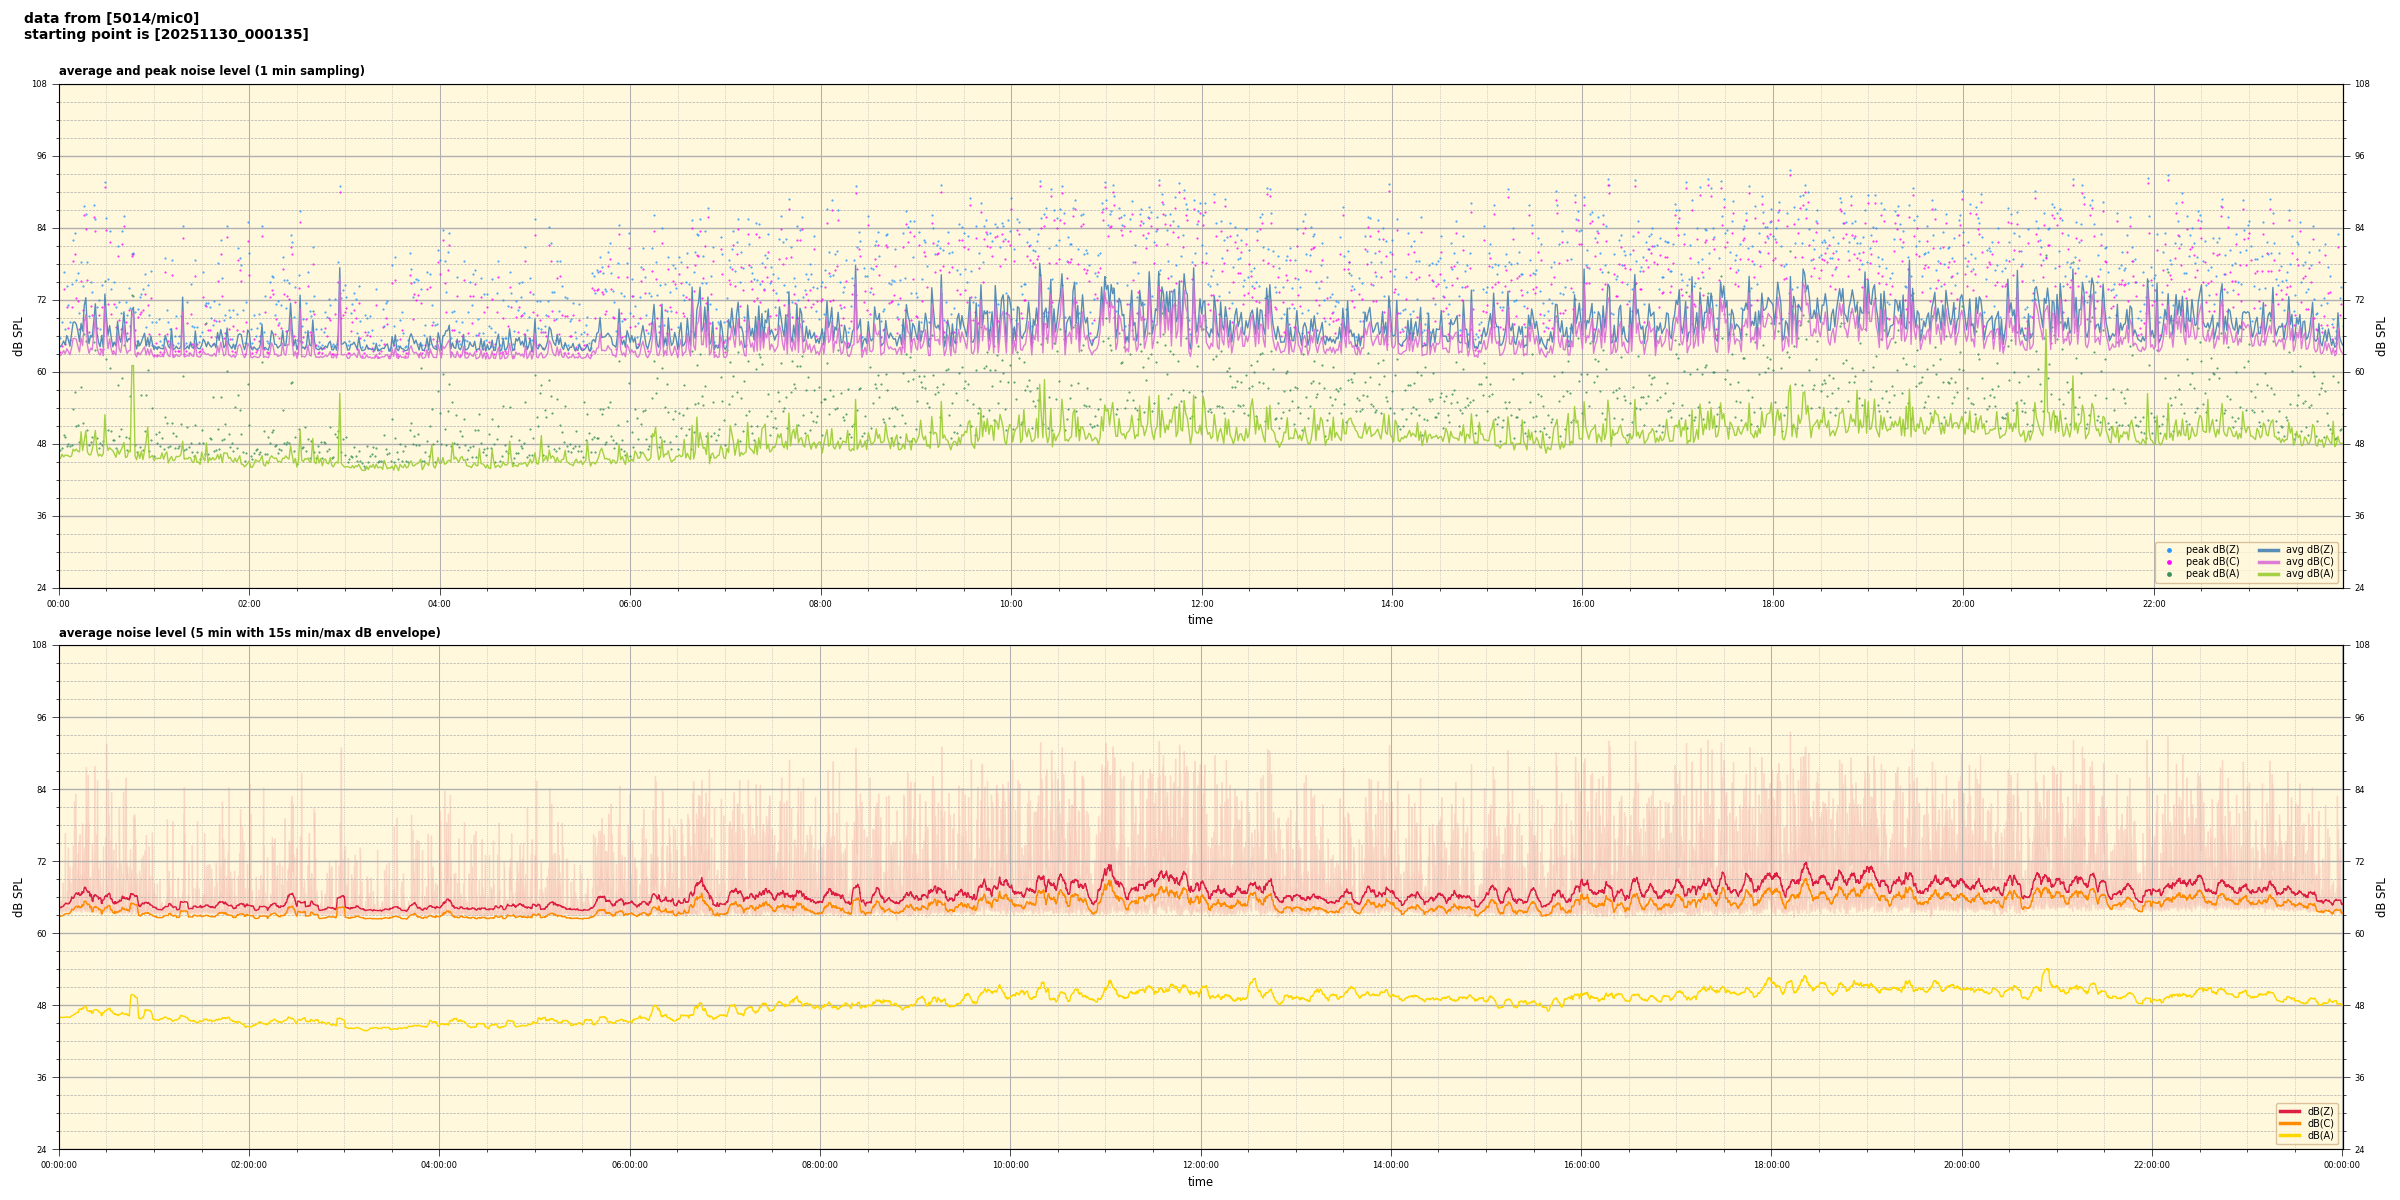Click the 18:00:00 tick on bottom chart

[x=1771, y=1165]
